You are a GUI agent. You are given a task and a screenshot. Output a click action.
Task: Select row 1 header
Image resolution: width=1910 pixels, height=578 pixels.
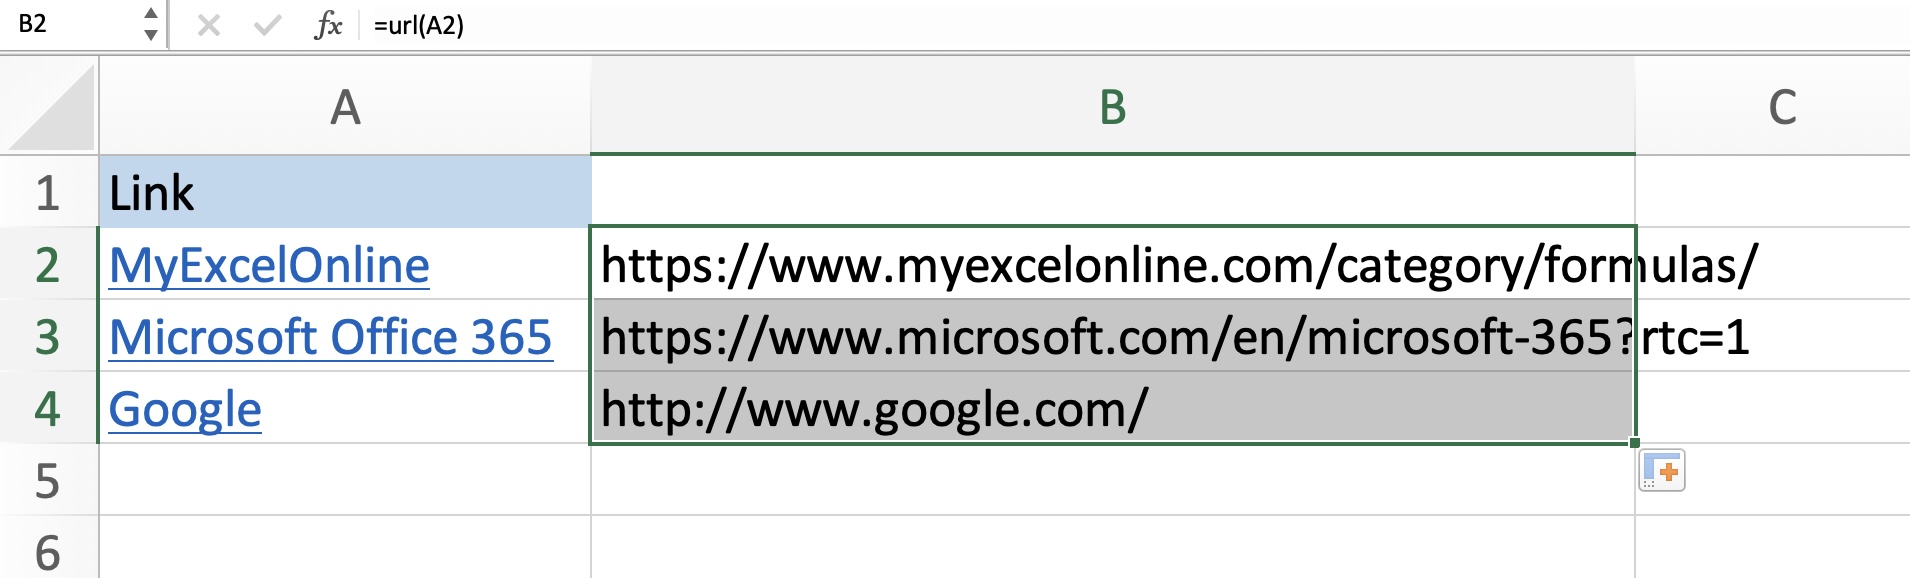[48, 192]
